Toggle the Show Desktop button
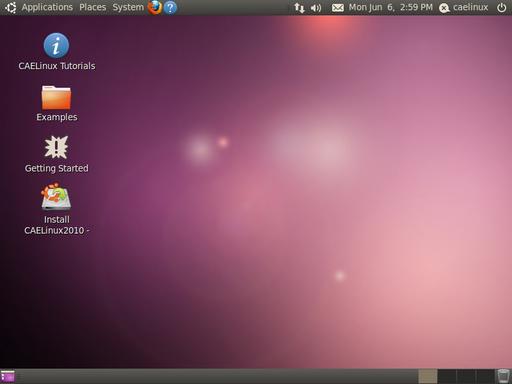This screenshot has width=512, height=384. [x=8, y=377]
